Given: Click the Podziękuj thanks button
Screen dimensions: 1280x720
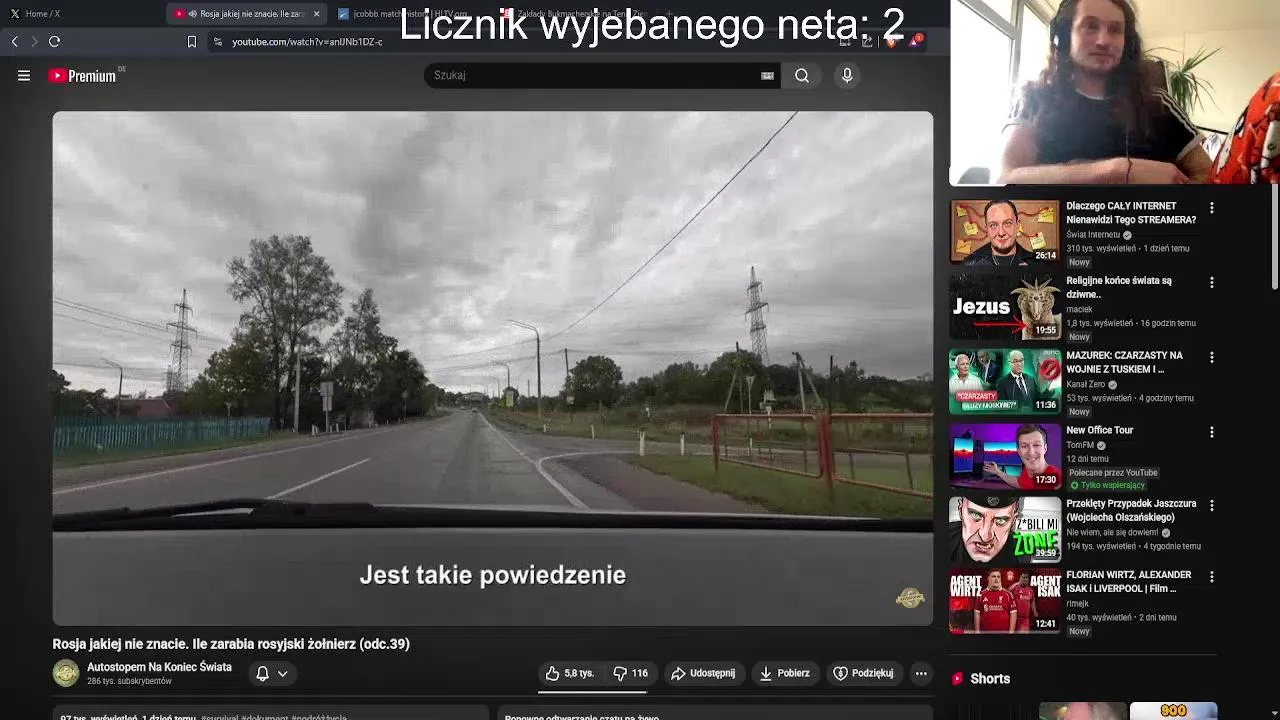Looking at the screenshot, I should pyautogui.click(x=864, y=673).
